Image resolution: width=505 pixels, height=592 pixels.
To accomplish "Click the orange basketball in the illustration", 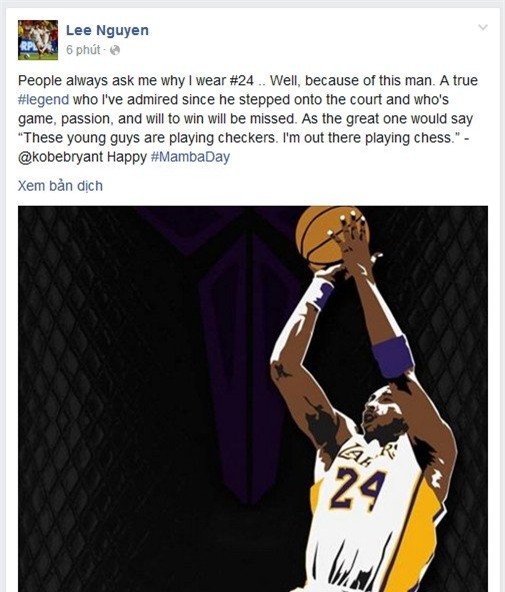I will [325, 236].
